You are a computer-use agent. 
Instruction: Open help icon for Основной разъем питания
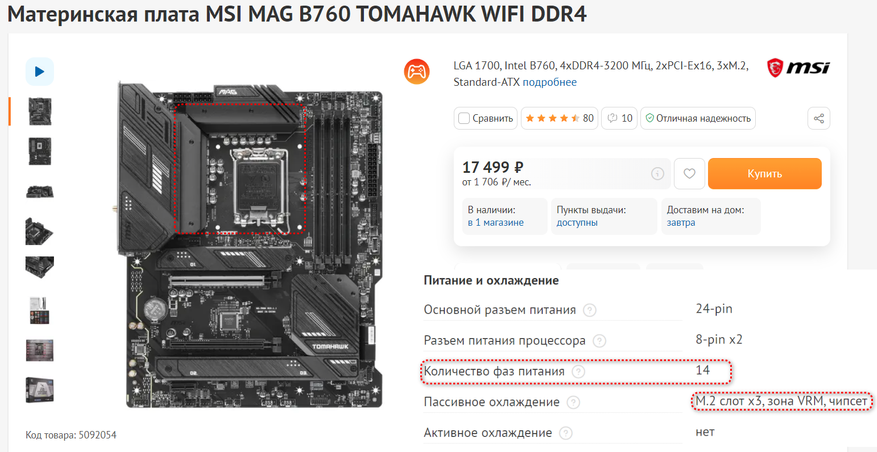click(589, 310)
